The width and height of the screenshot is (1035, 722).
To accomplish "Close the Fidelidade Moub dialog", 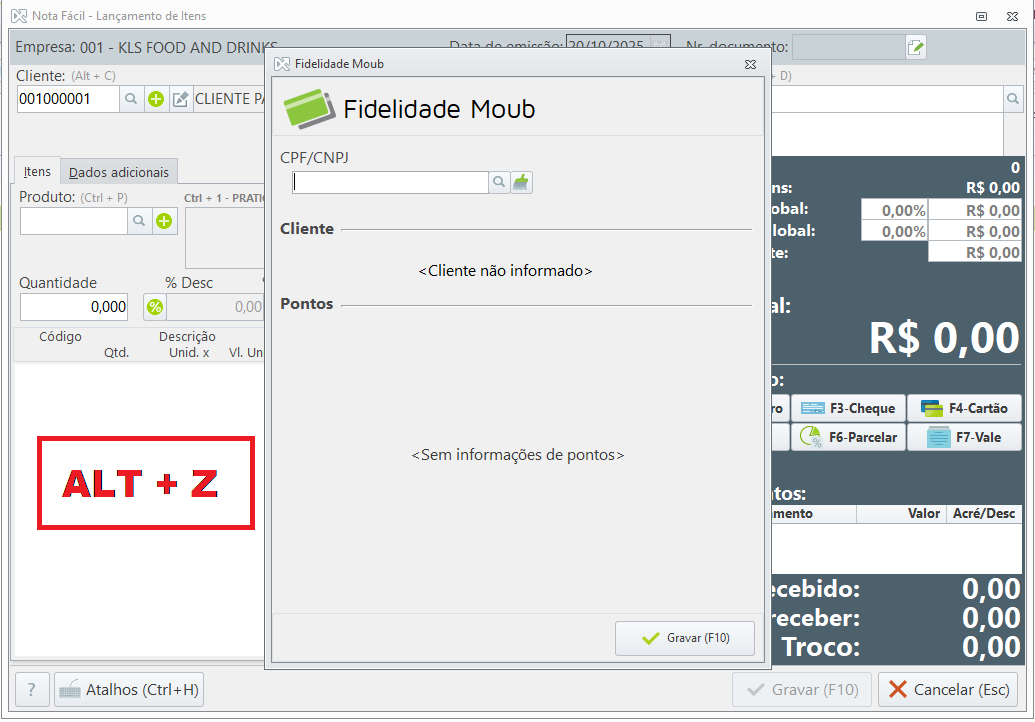I will point(750,64).
